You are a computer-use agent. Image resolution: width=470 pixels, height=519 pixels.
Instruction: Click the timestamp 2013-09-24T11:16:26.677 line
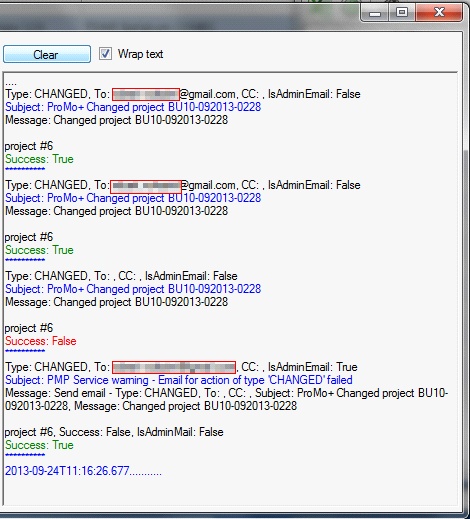tap(83, 471)
